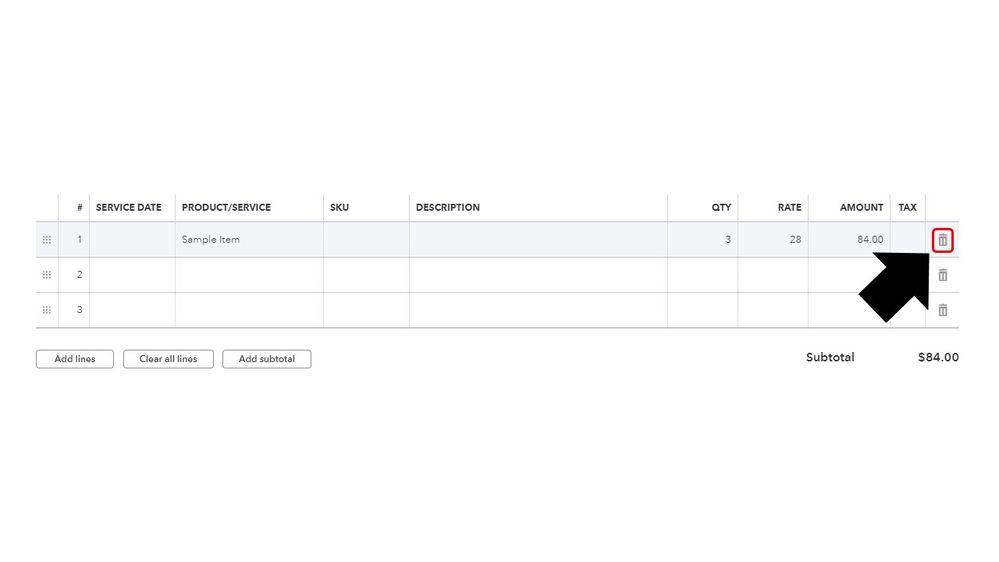Screen dimensions: 999x562
Task: Select Product/Service cell in row 2
Action: pyautogui.click(x=249, y=275)
